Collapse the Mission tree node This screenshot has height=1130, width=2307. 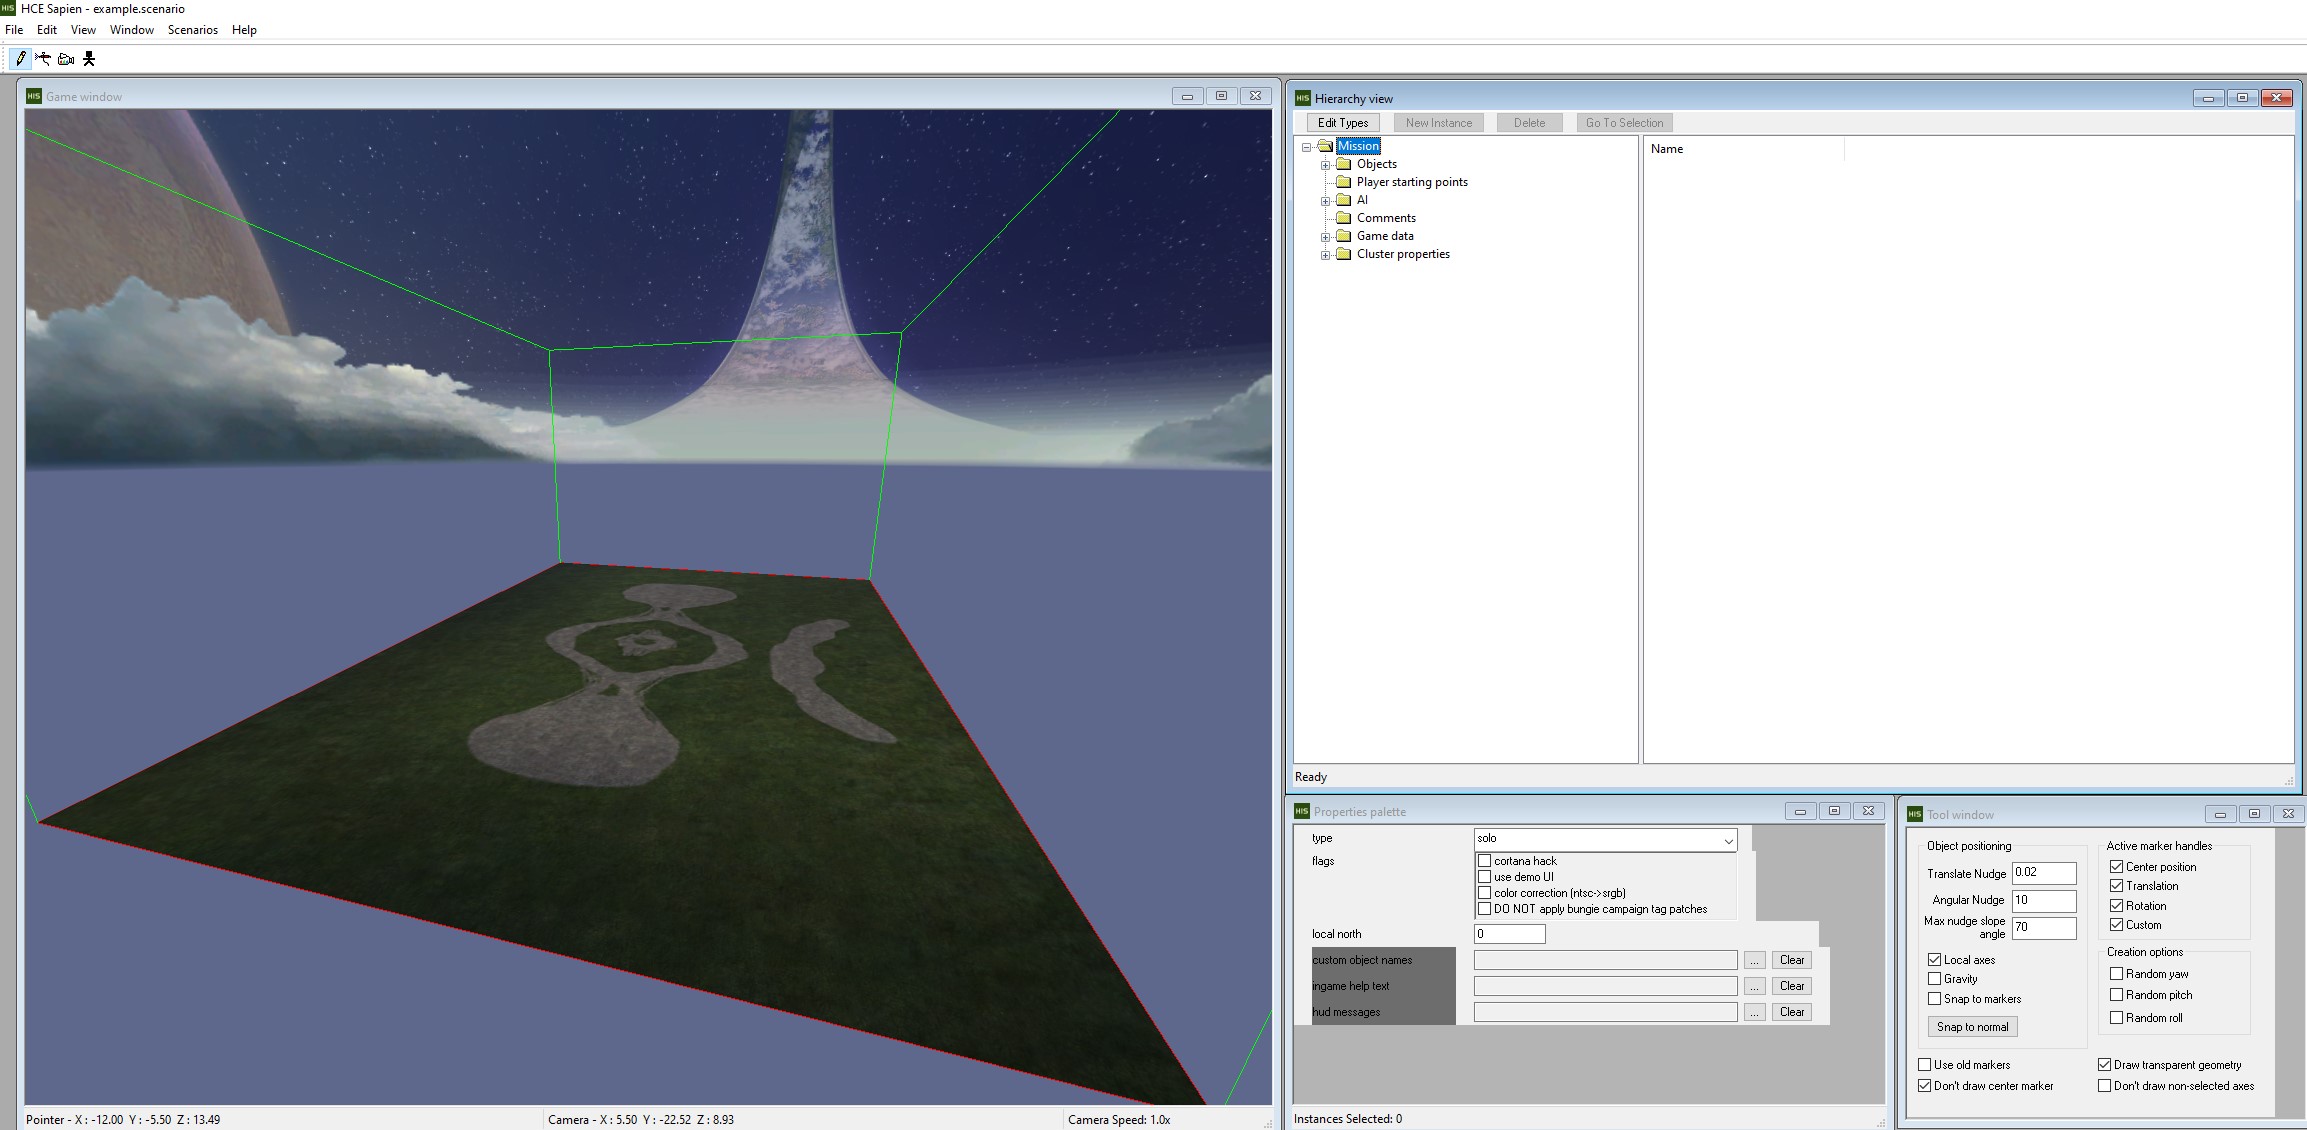click(x=1307, y=147)
